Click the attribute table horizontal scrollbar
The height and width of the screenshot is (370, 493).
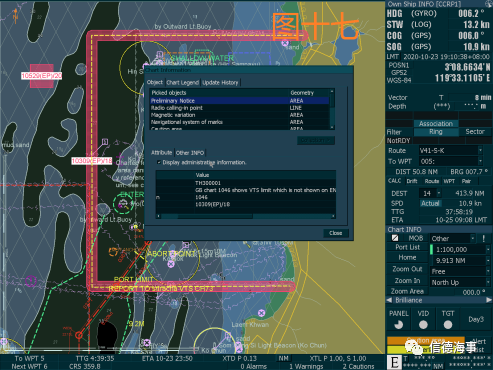[x=246, y=216]
